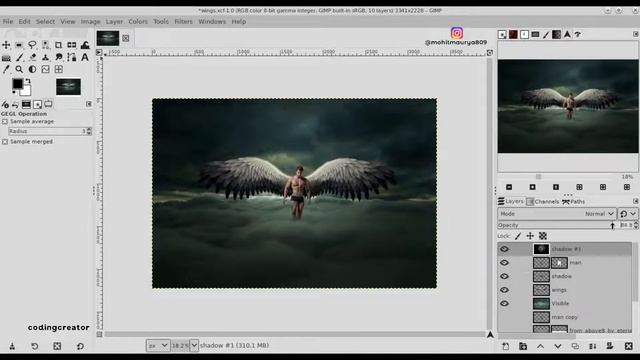
Task: Open the px units dropdown
Action: pyautogui.click(x=158, y=346)
